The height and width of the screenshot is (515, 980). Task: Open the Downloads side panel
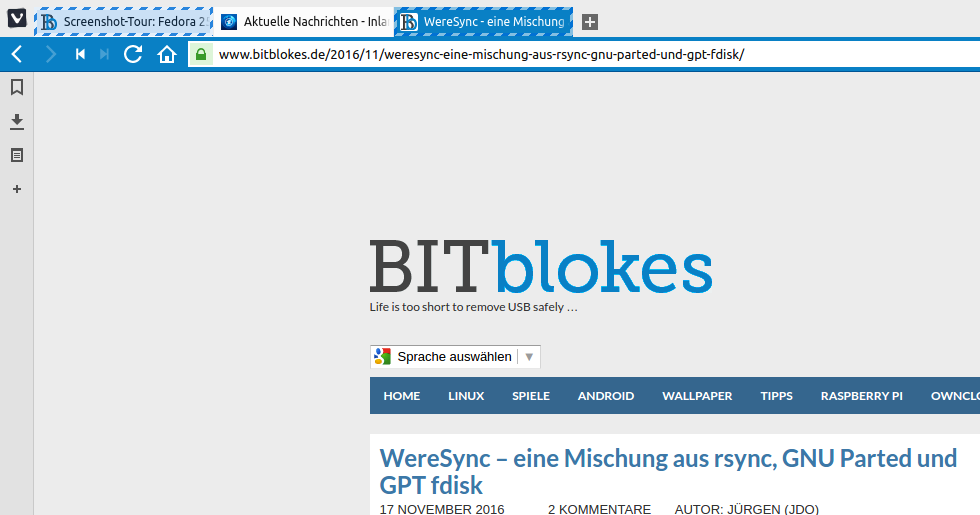tap(17, 121)
